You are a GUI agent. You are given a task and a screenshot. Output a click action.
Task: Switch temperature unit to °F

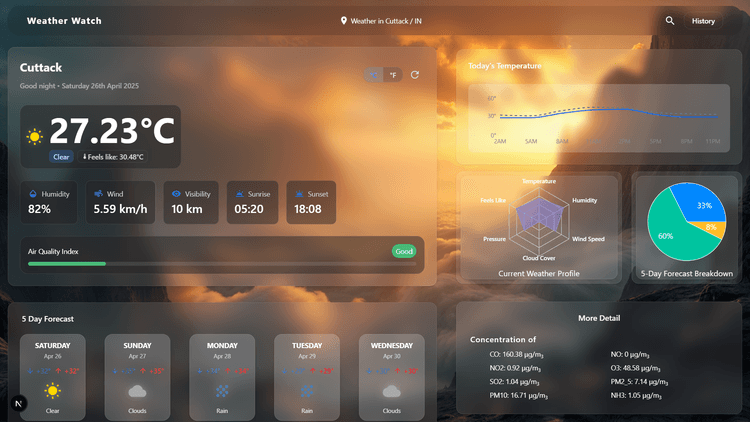(394, 75)
